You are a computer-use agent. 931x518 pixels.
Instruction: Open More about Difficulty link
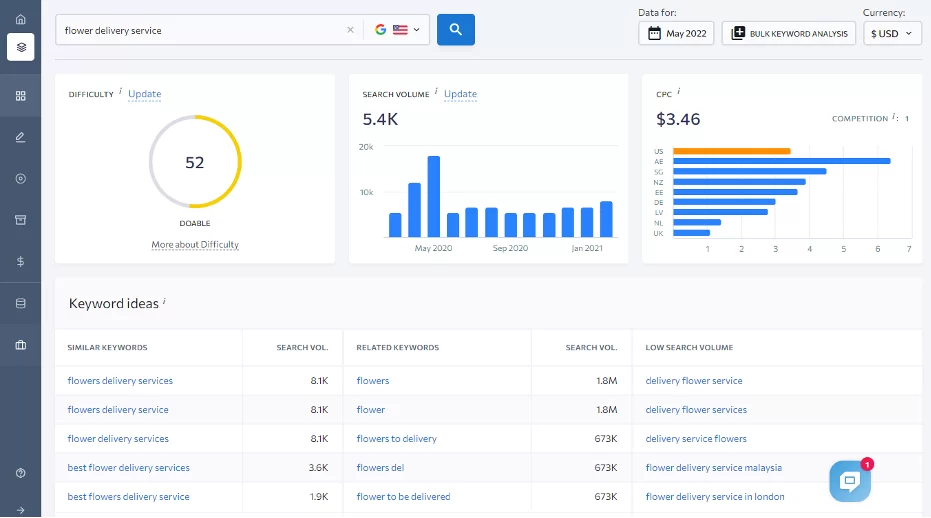click(195, 245)
